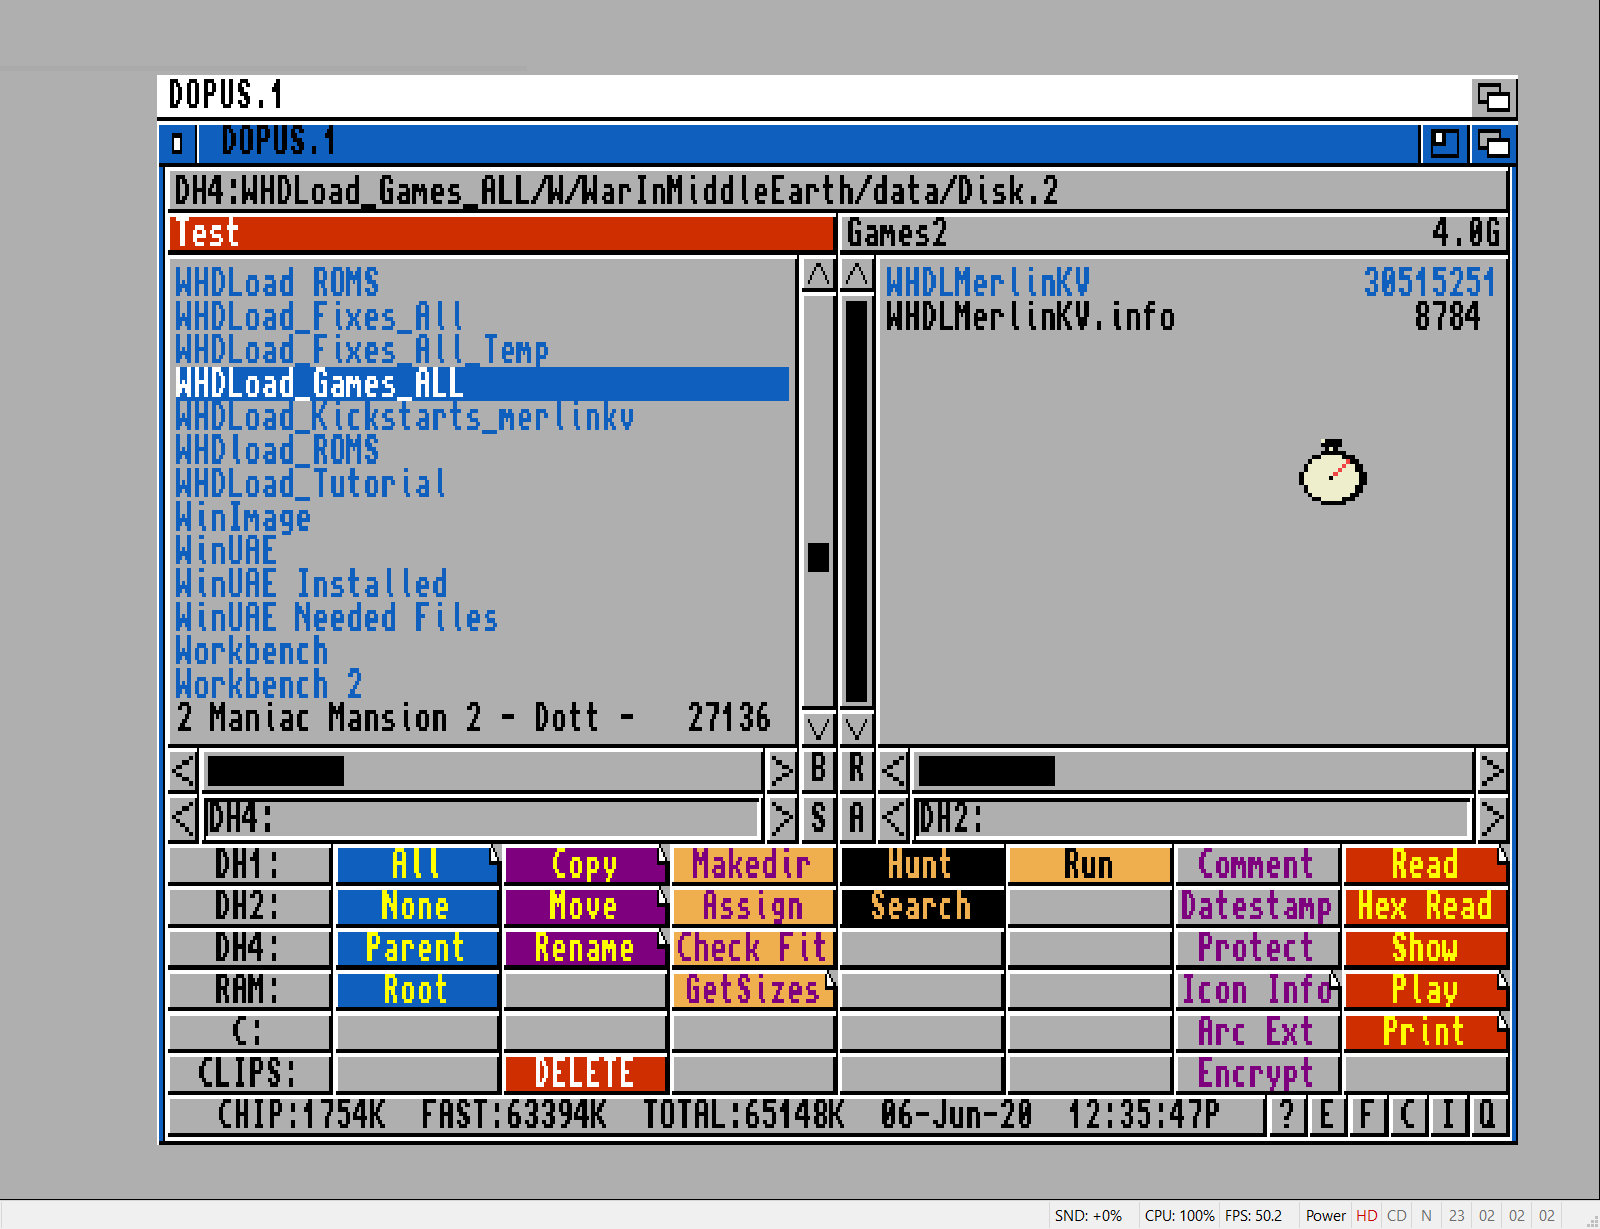Click the 'B' buffer button between panes
The width and height of the screenshot is (1600, 1229).
(x=818, y=769)
